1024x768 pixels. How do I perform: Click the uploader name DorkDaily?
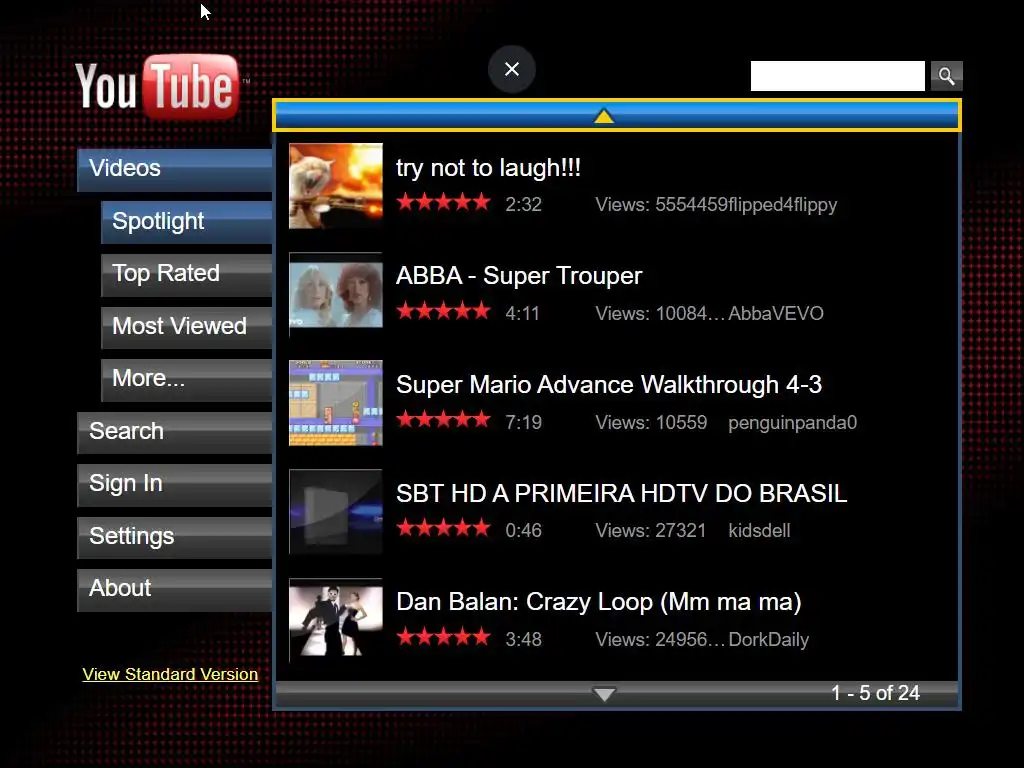tap(769, 639)
